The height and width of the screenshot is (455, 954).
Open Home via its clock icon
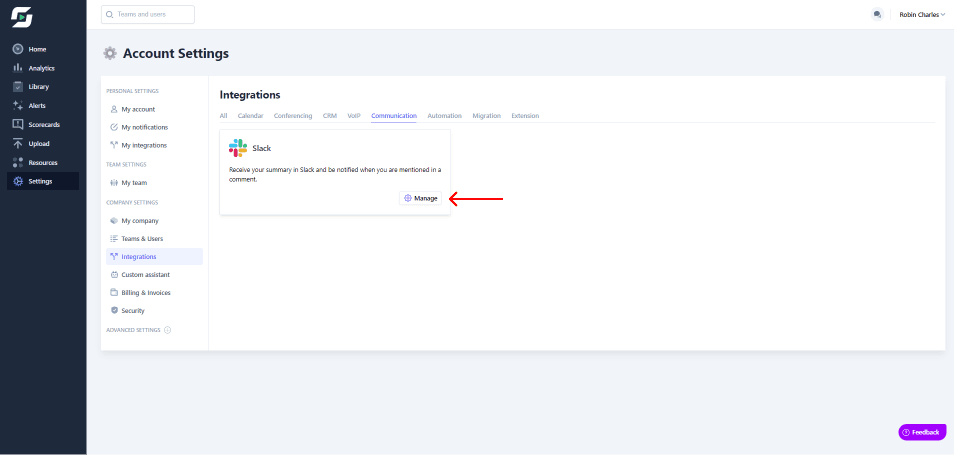pyautogui.click(x=18, y=49)
